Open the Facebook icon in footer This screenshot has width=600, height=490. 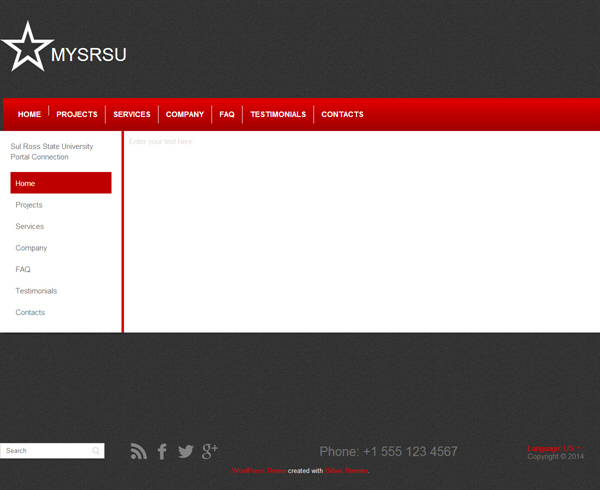coord(162,452)
